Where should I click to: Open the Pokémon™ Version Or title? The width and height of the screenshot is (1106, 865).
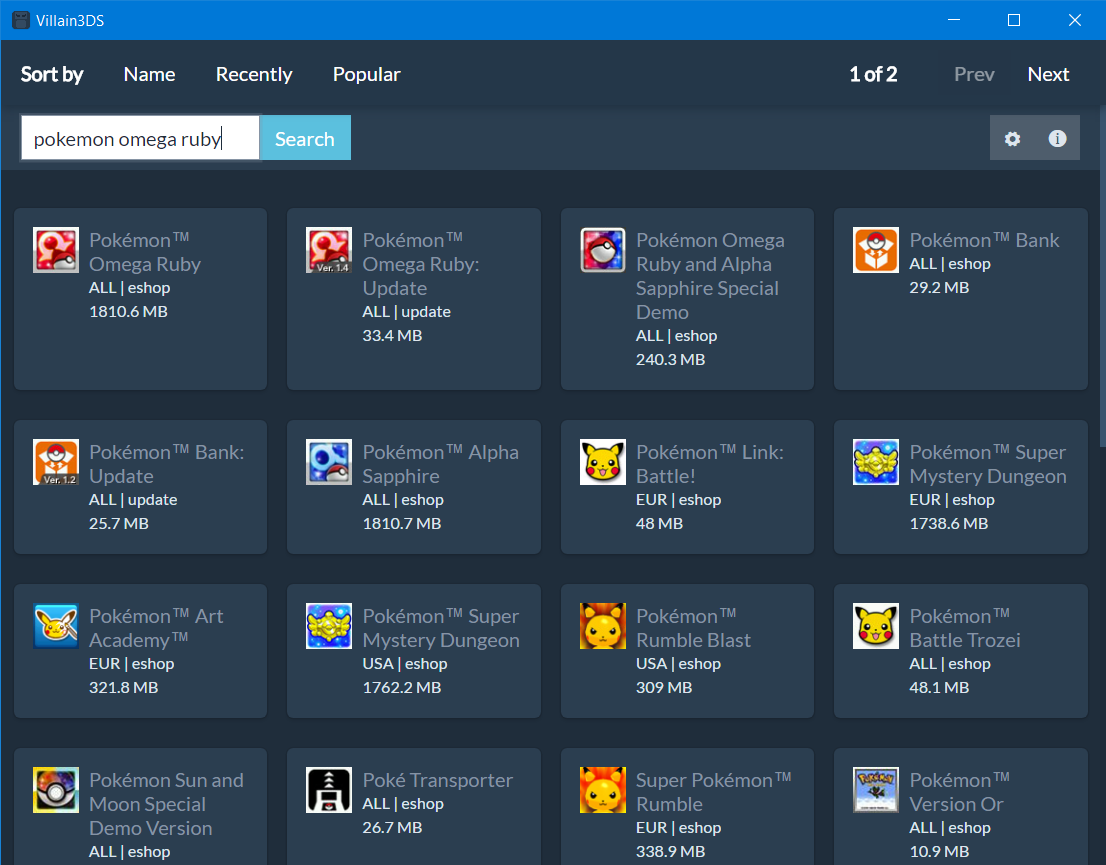(x=959, y=792)
